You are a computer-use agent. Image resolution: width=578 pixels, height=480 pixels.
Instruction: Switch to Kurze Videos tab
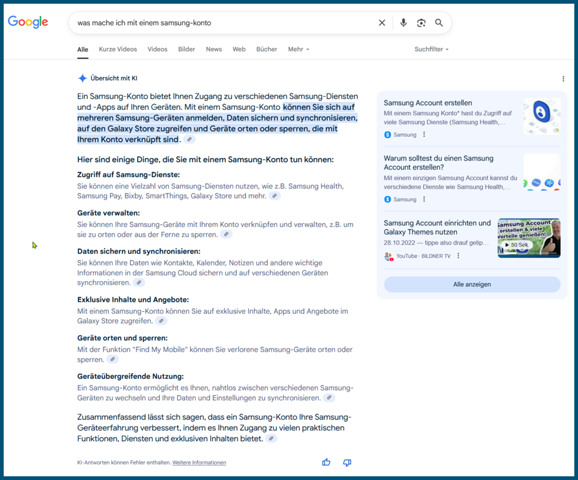click(x=118, y=49)
